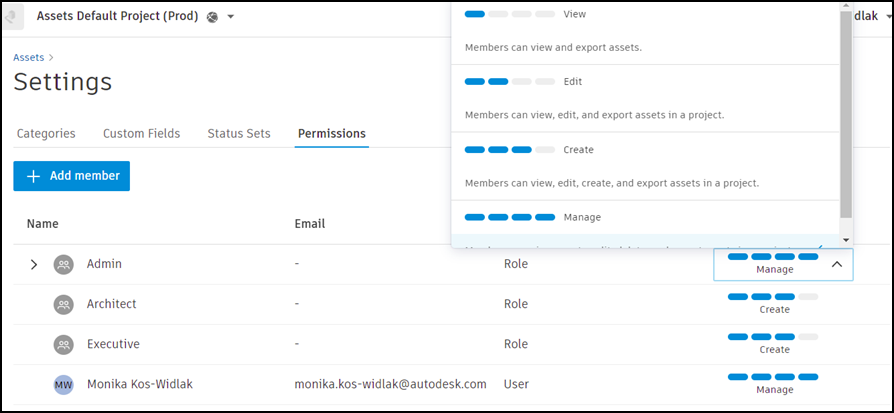894x413 pixels.
Task: Click the Admin role group icon
Action: [63, 264]
